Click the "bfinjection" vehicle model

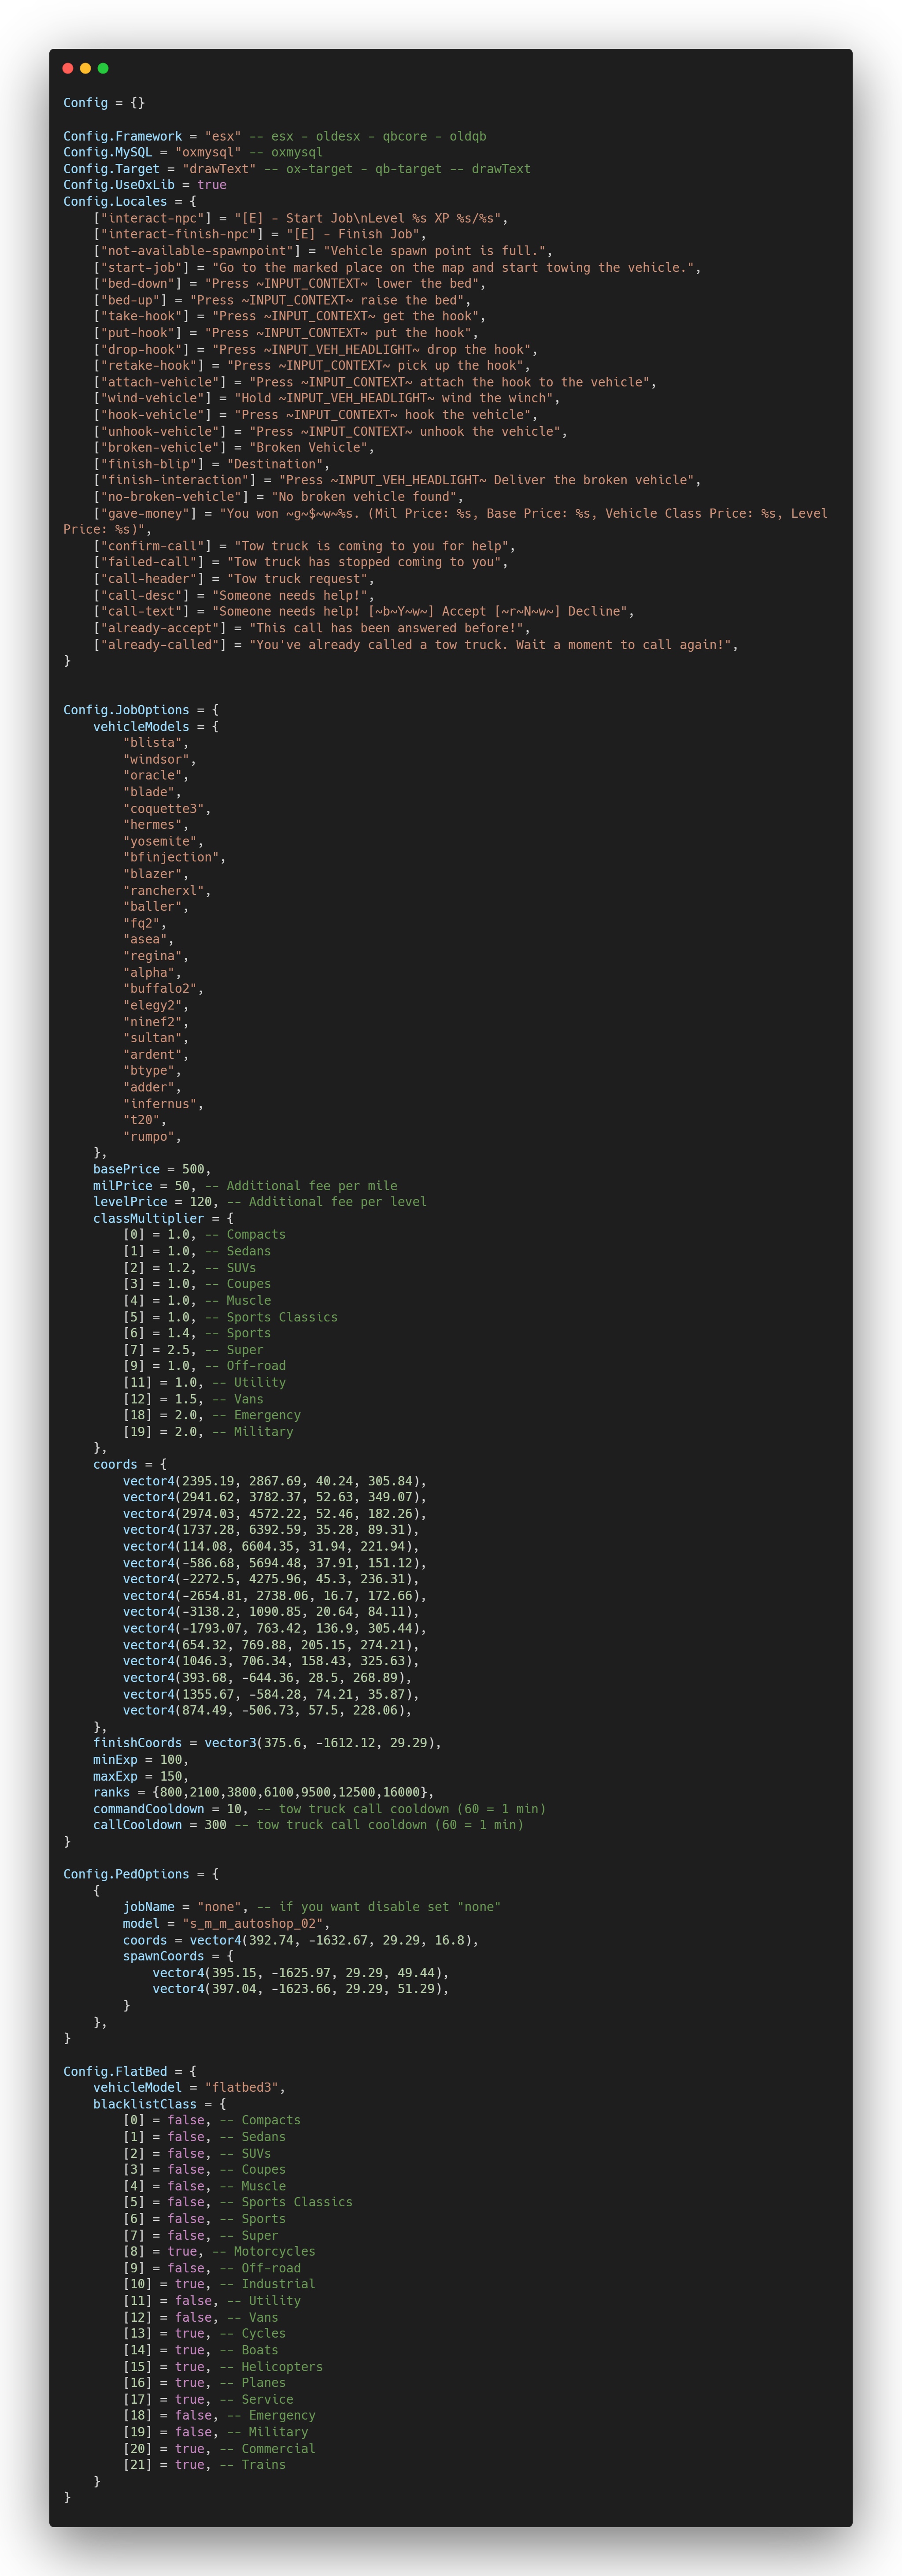[171, 857]
